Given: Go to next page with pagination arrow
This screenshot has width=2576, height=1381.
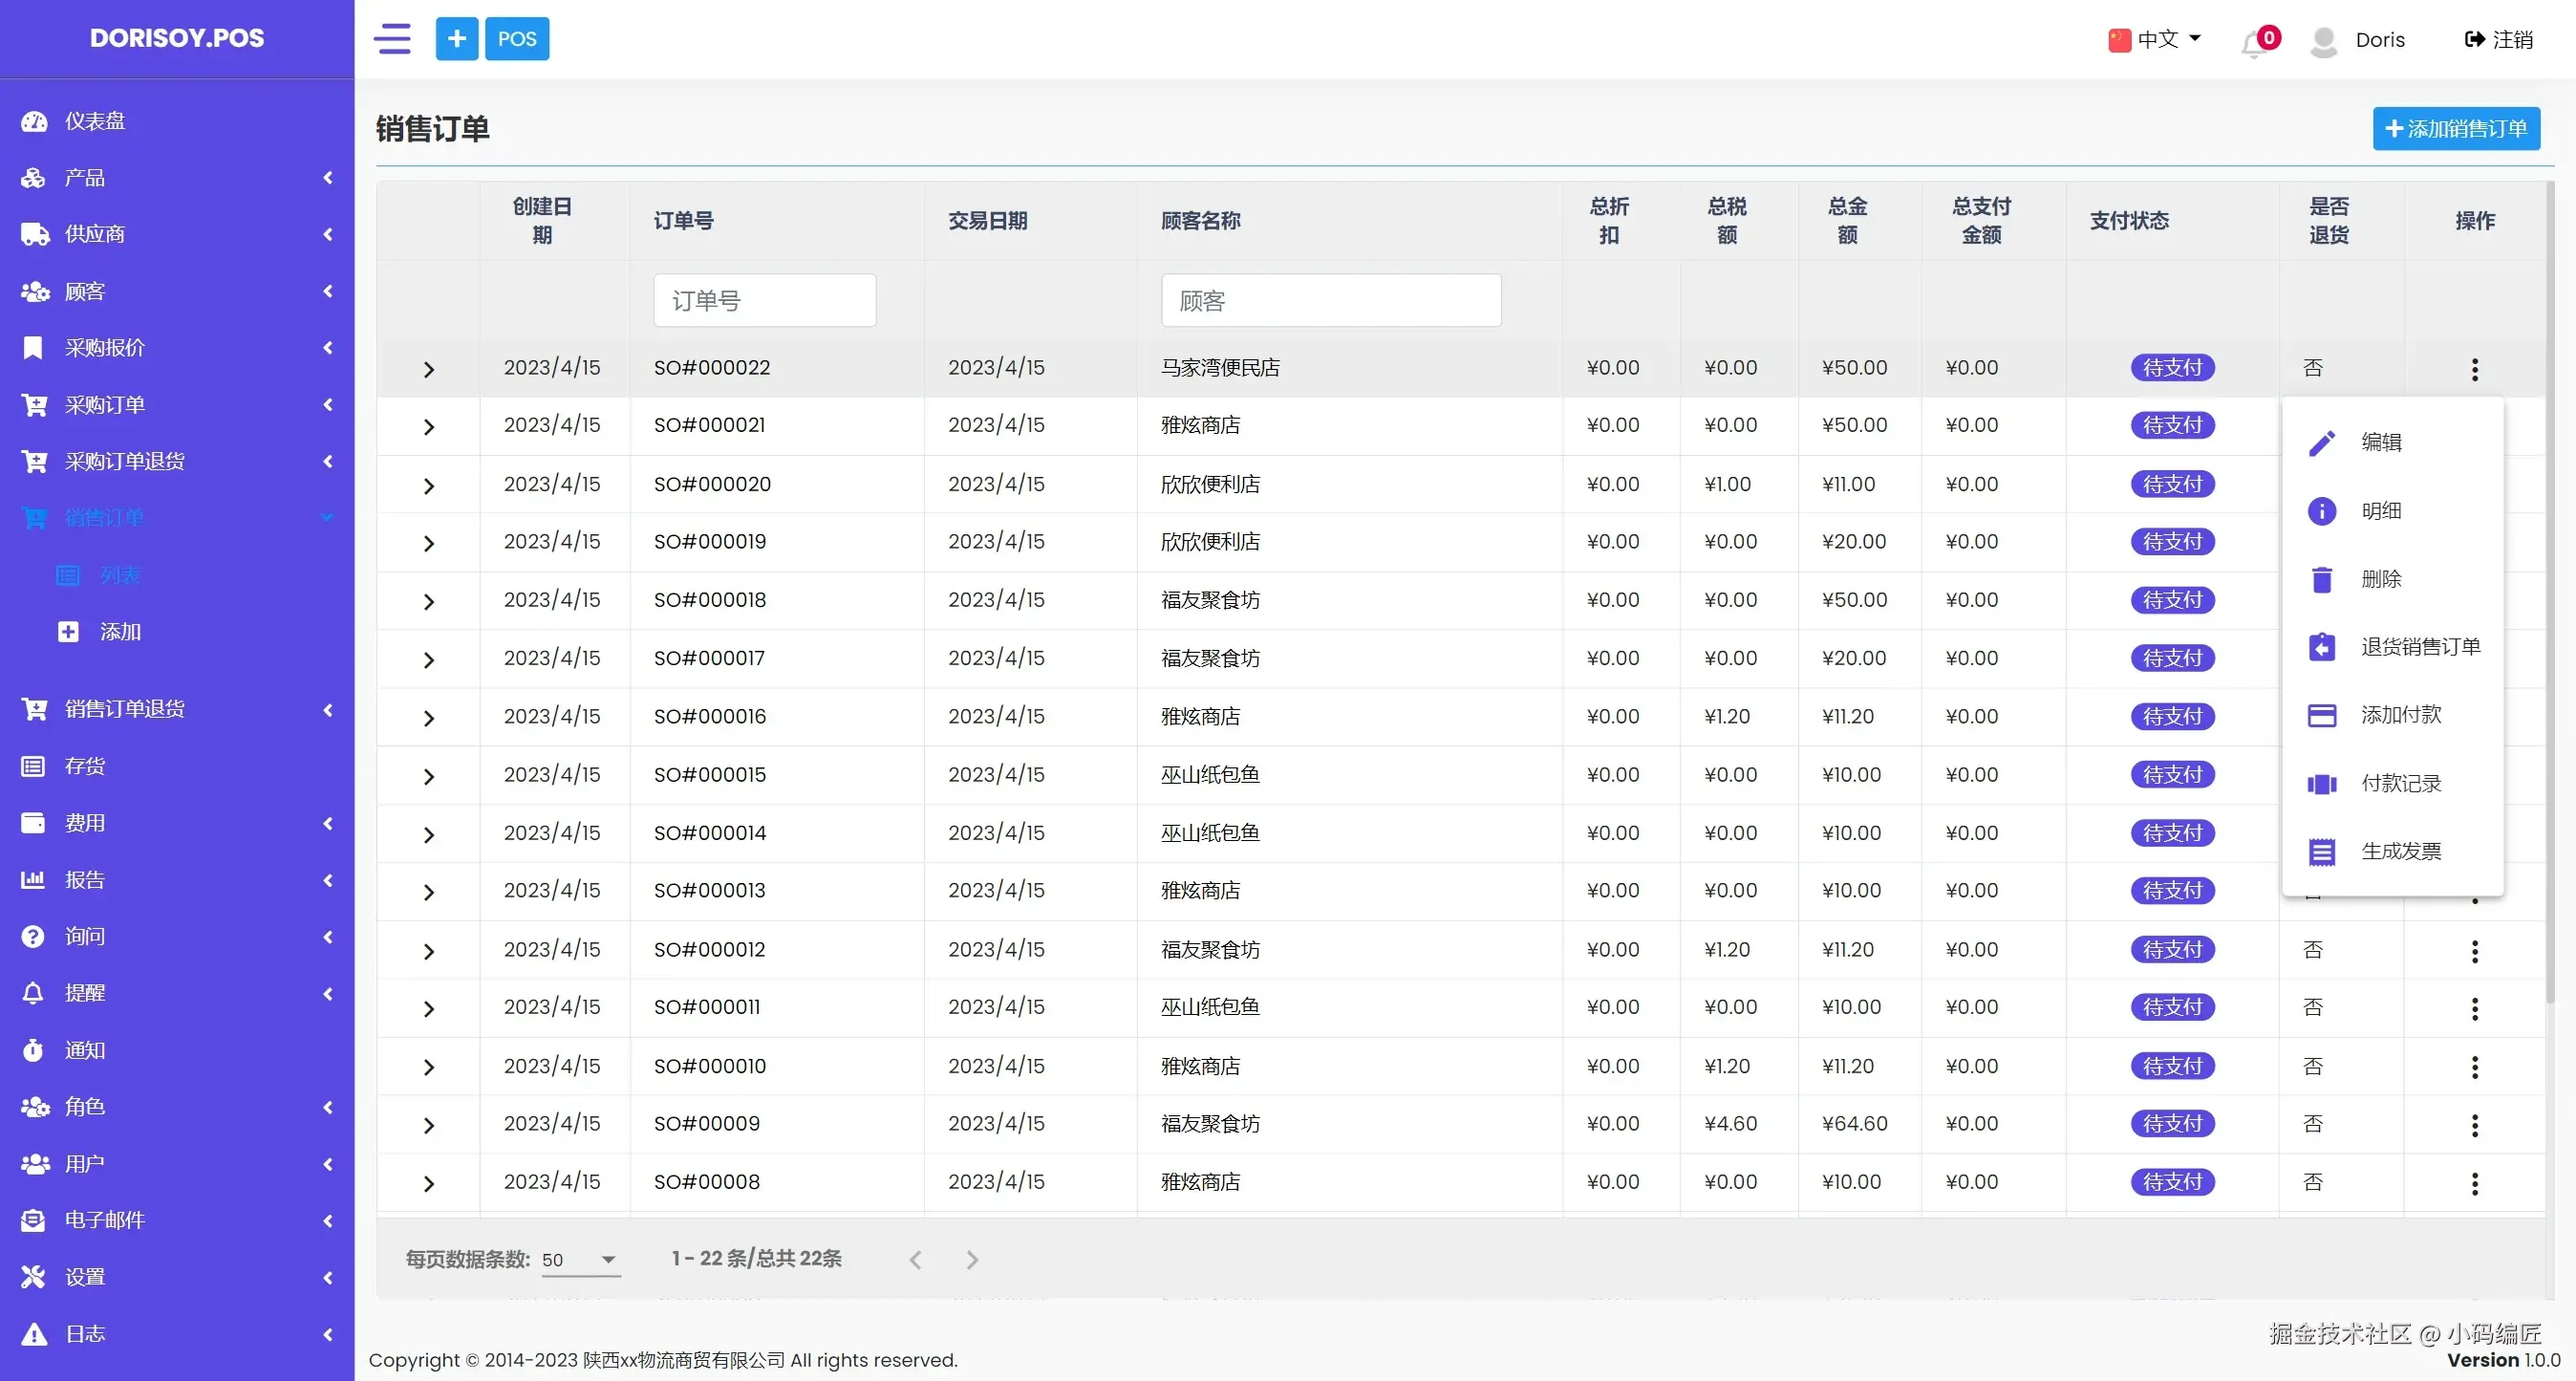Looking at the screenshot, I should coord(971,1260).
